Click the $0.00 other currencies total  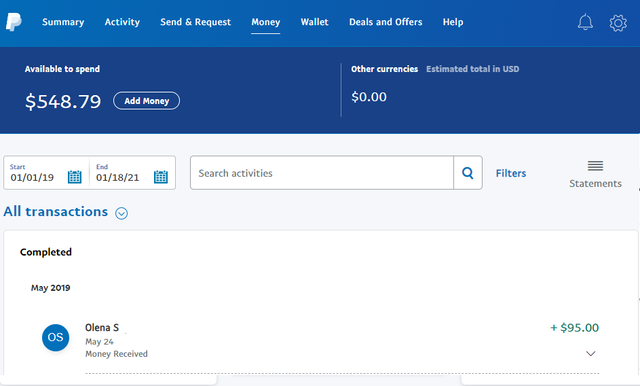tap(369, 97)
